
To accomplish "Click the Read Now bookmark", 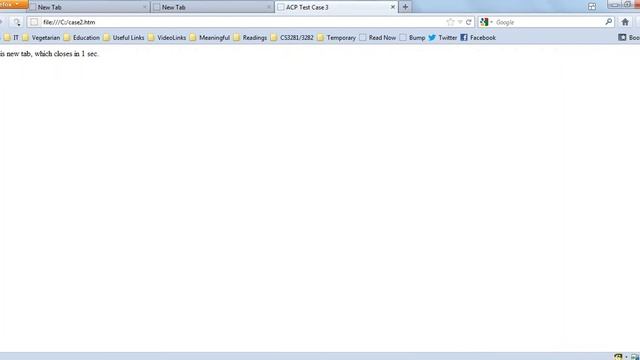I will tap(378, 38).
